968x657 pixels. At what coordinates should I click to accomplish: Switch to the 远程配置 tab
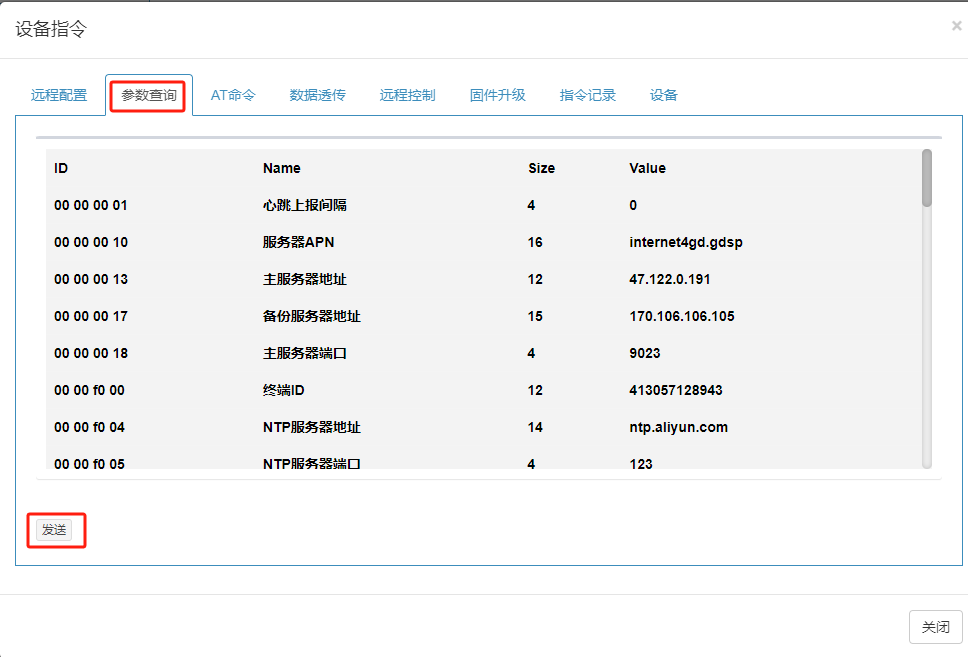(59, 96)
